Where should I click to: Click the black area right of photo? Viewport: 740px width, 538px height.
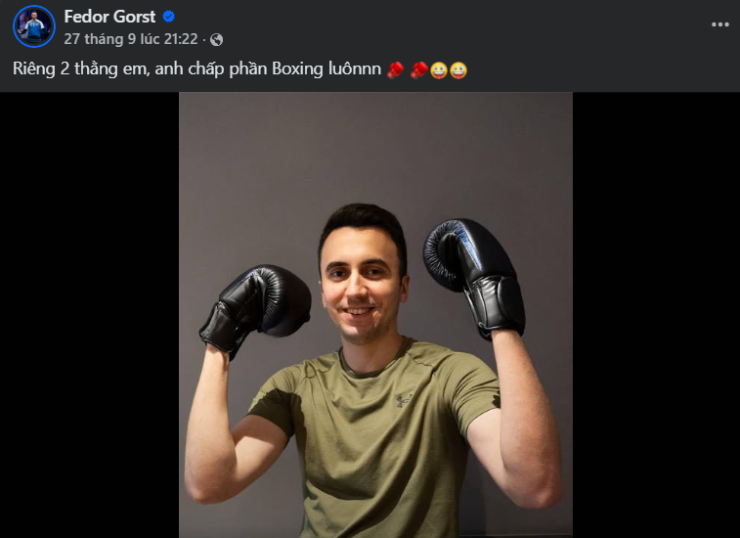pos(656,315)
